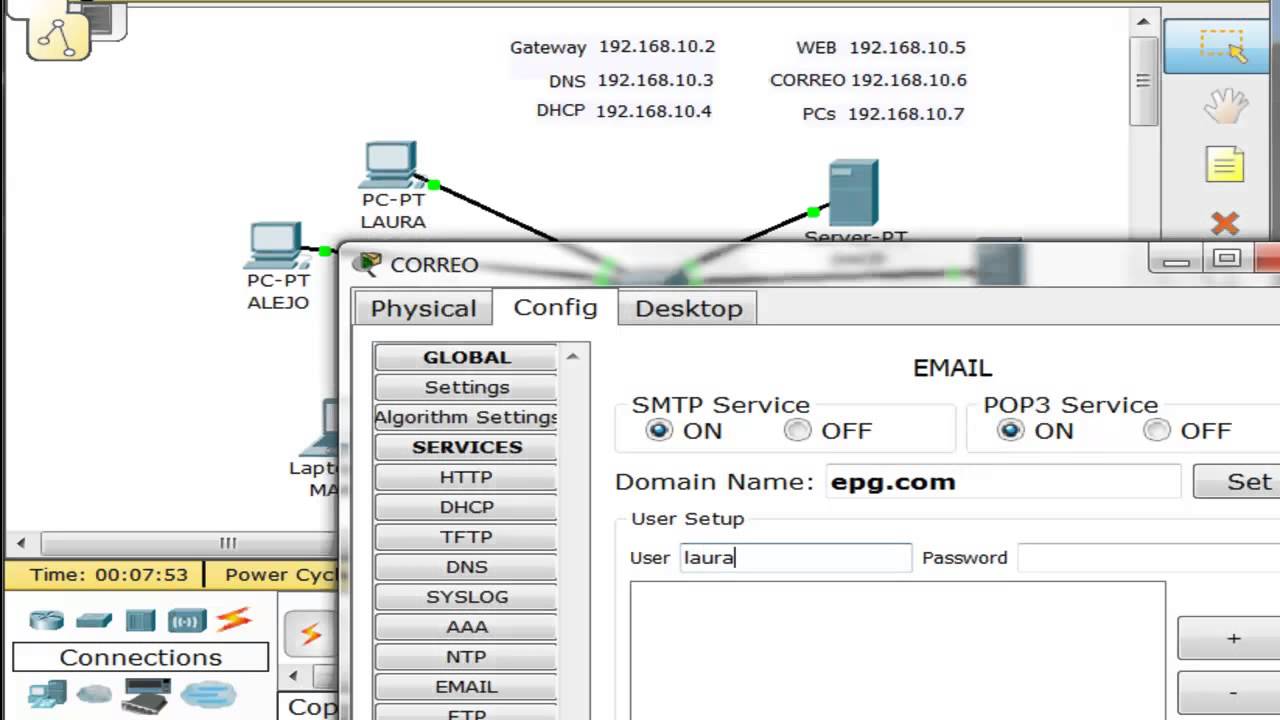Click the Time 00:07:53 status display
The image size is (1280, 720).
coord(107,575)
